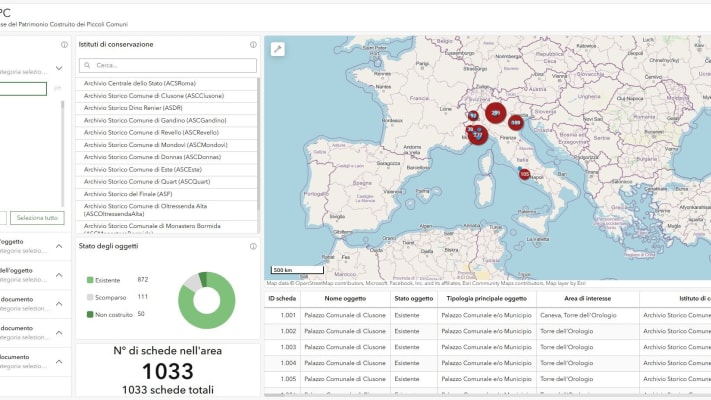The image size is (711, 400).
Task: Click table row with ID 1.001
Action: tap(487, 315)
